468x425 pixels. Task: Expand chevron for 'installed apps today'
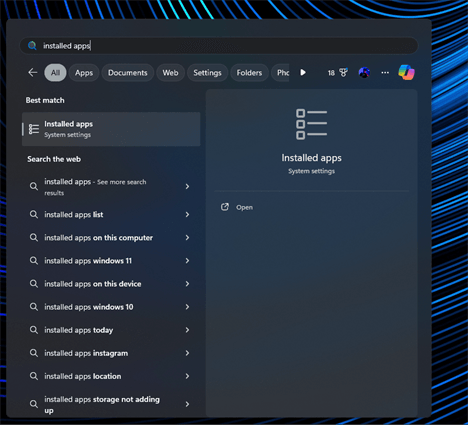tap(187, 330)
